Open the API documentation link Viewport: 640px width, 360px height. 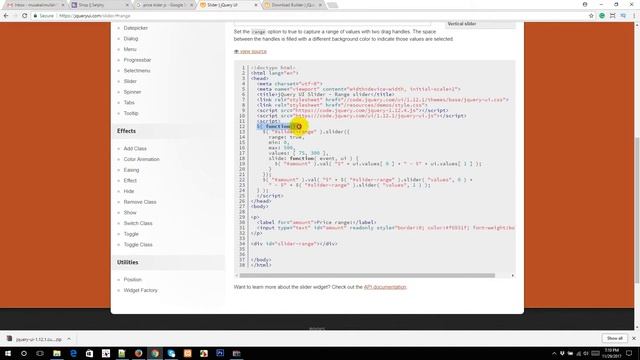385,287
